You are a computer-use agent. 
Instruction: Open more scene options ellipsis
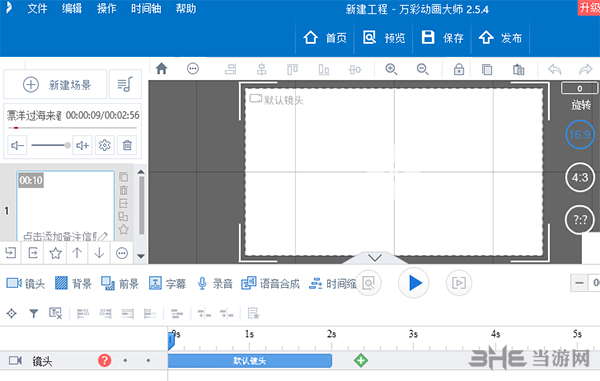click(122, 253)
